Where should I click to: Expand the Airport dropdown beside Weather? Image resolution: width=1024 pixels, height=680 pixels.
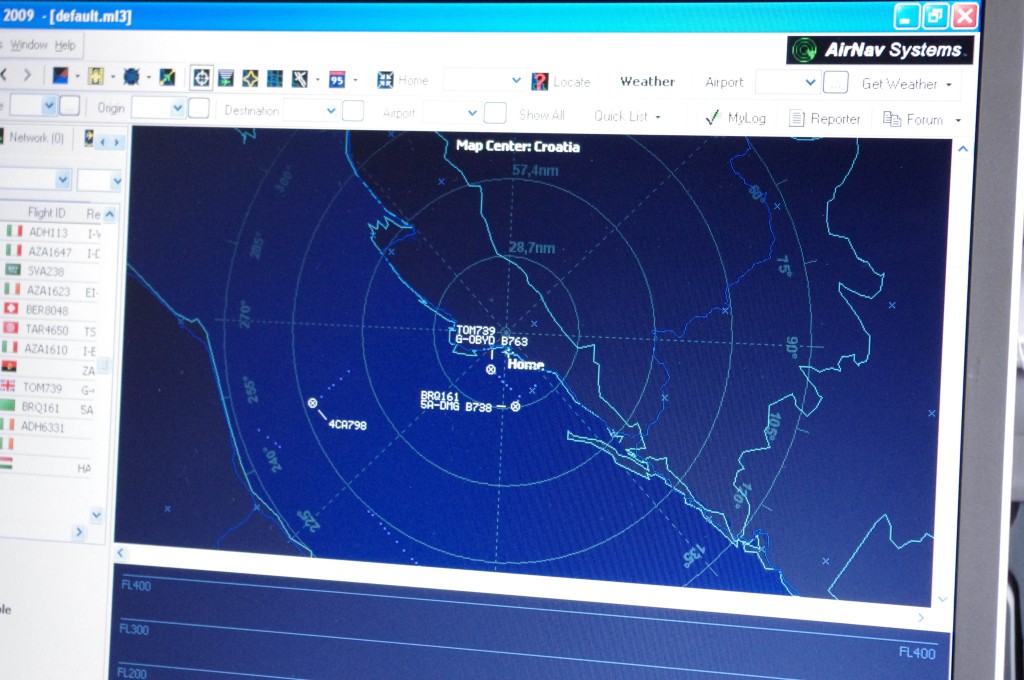coord(810,83)
